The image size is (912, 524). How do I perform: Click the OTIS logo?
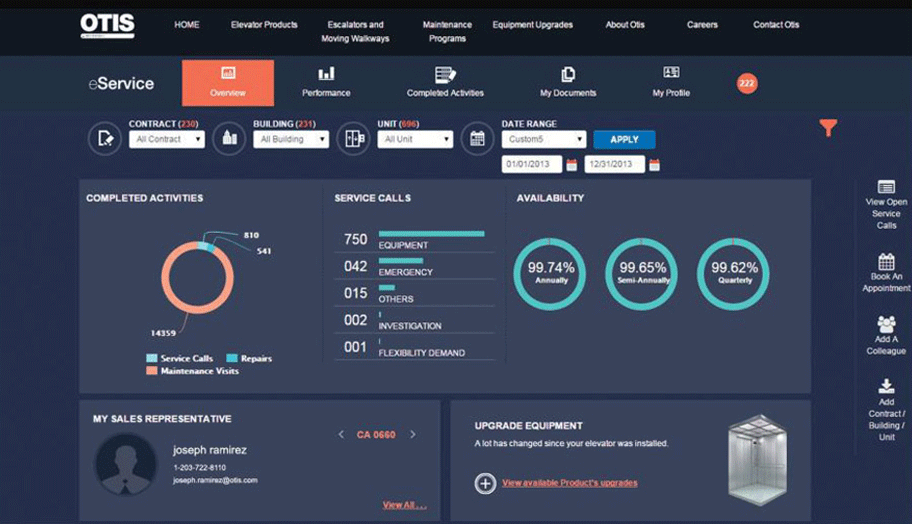click(108, 26)
